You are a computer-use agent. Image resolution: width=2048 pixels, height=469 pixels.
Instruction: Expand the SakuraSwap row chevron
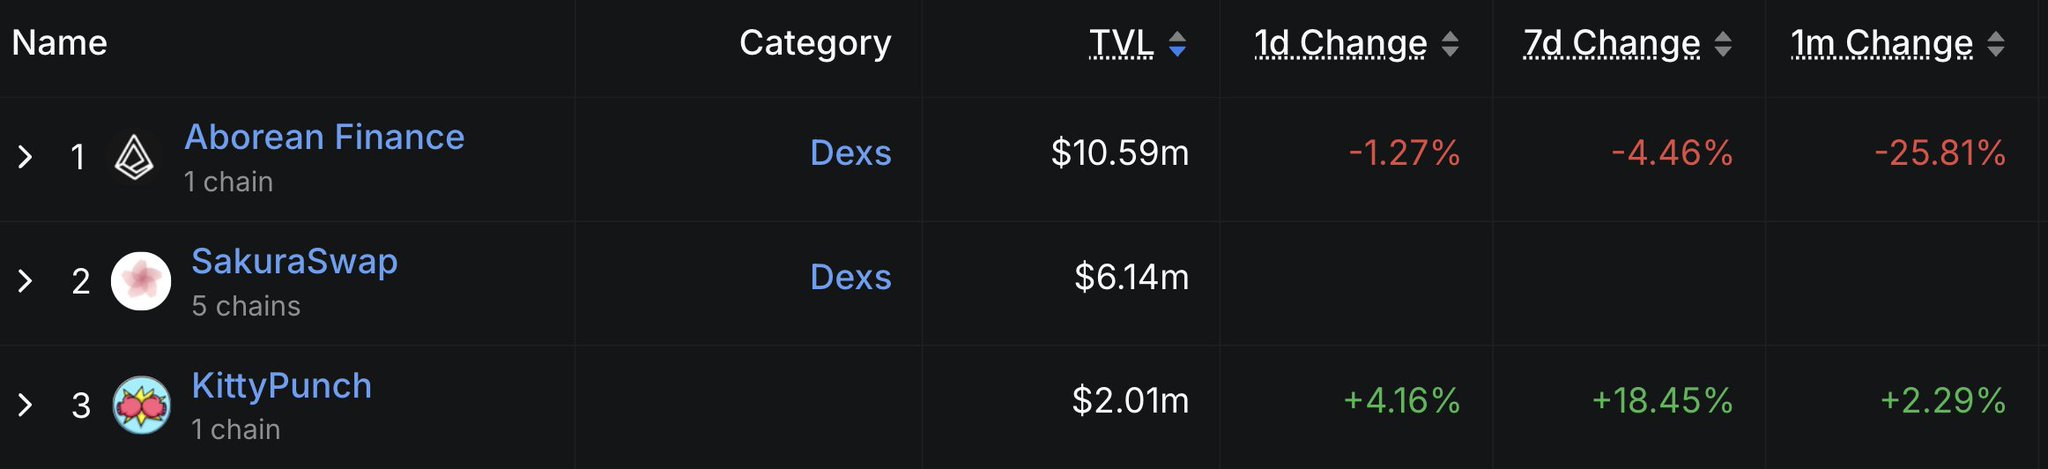pyautogui.click(x=26, y=281)
